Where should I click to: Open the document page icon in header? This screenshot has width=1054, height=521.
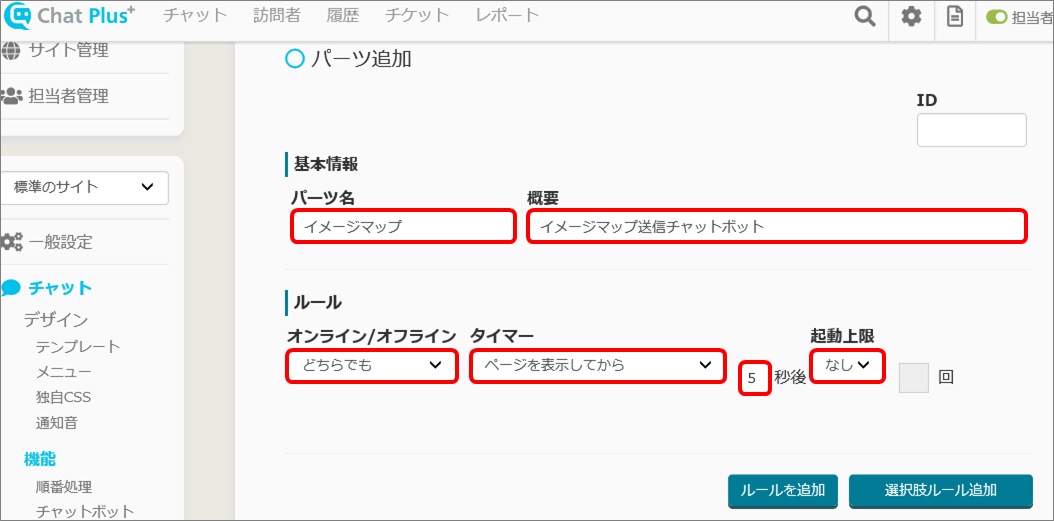(x=954, y=16)
